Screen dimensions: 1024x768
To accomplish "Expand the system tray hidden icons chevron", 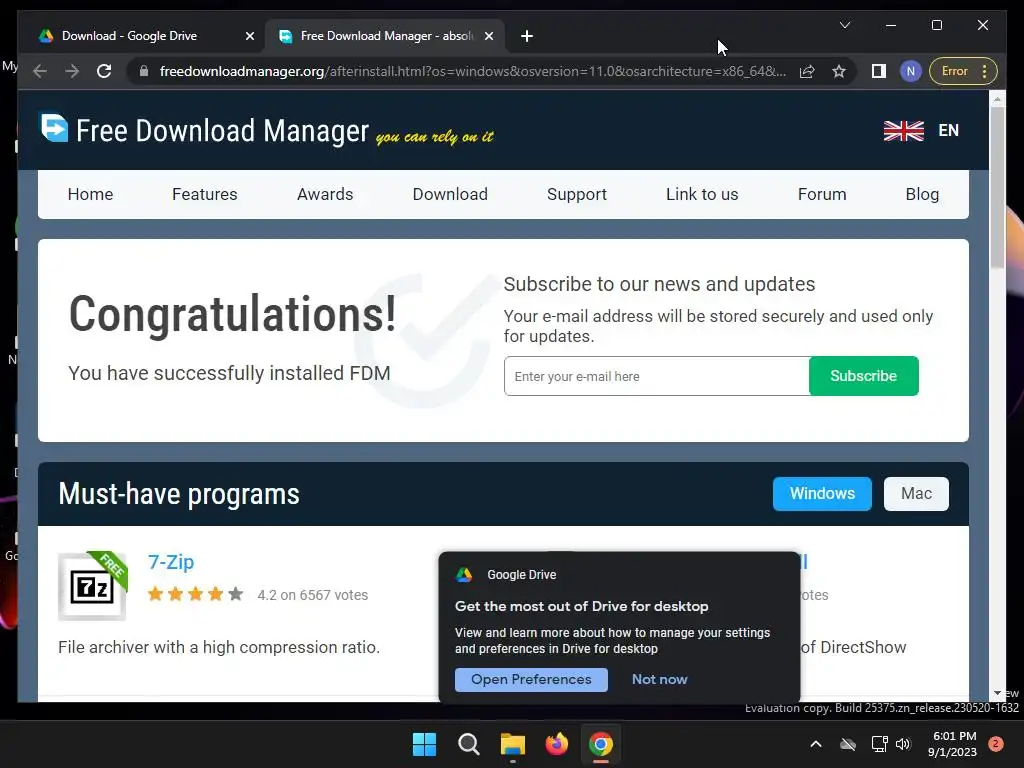I will click(x=816, y=744).
